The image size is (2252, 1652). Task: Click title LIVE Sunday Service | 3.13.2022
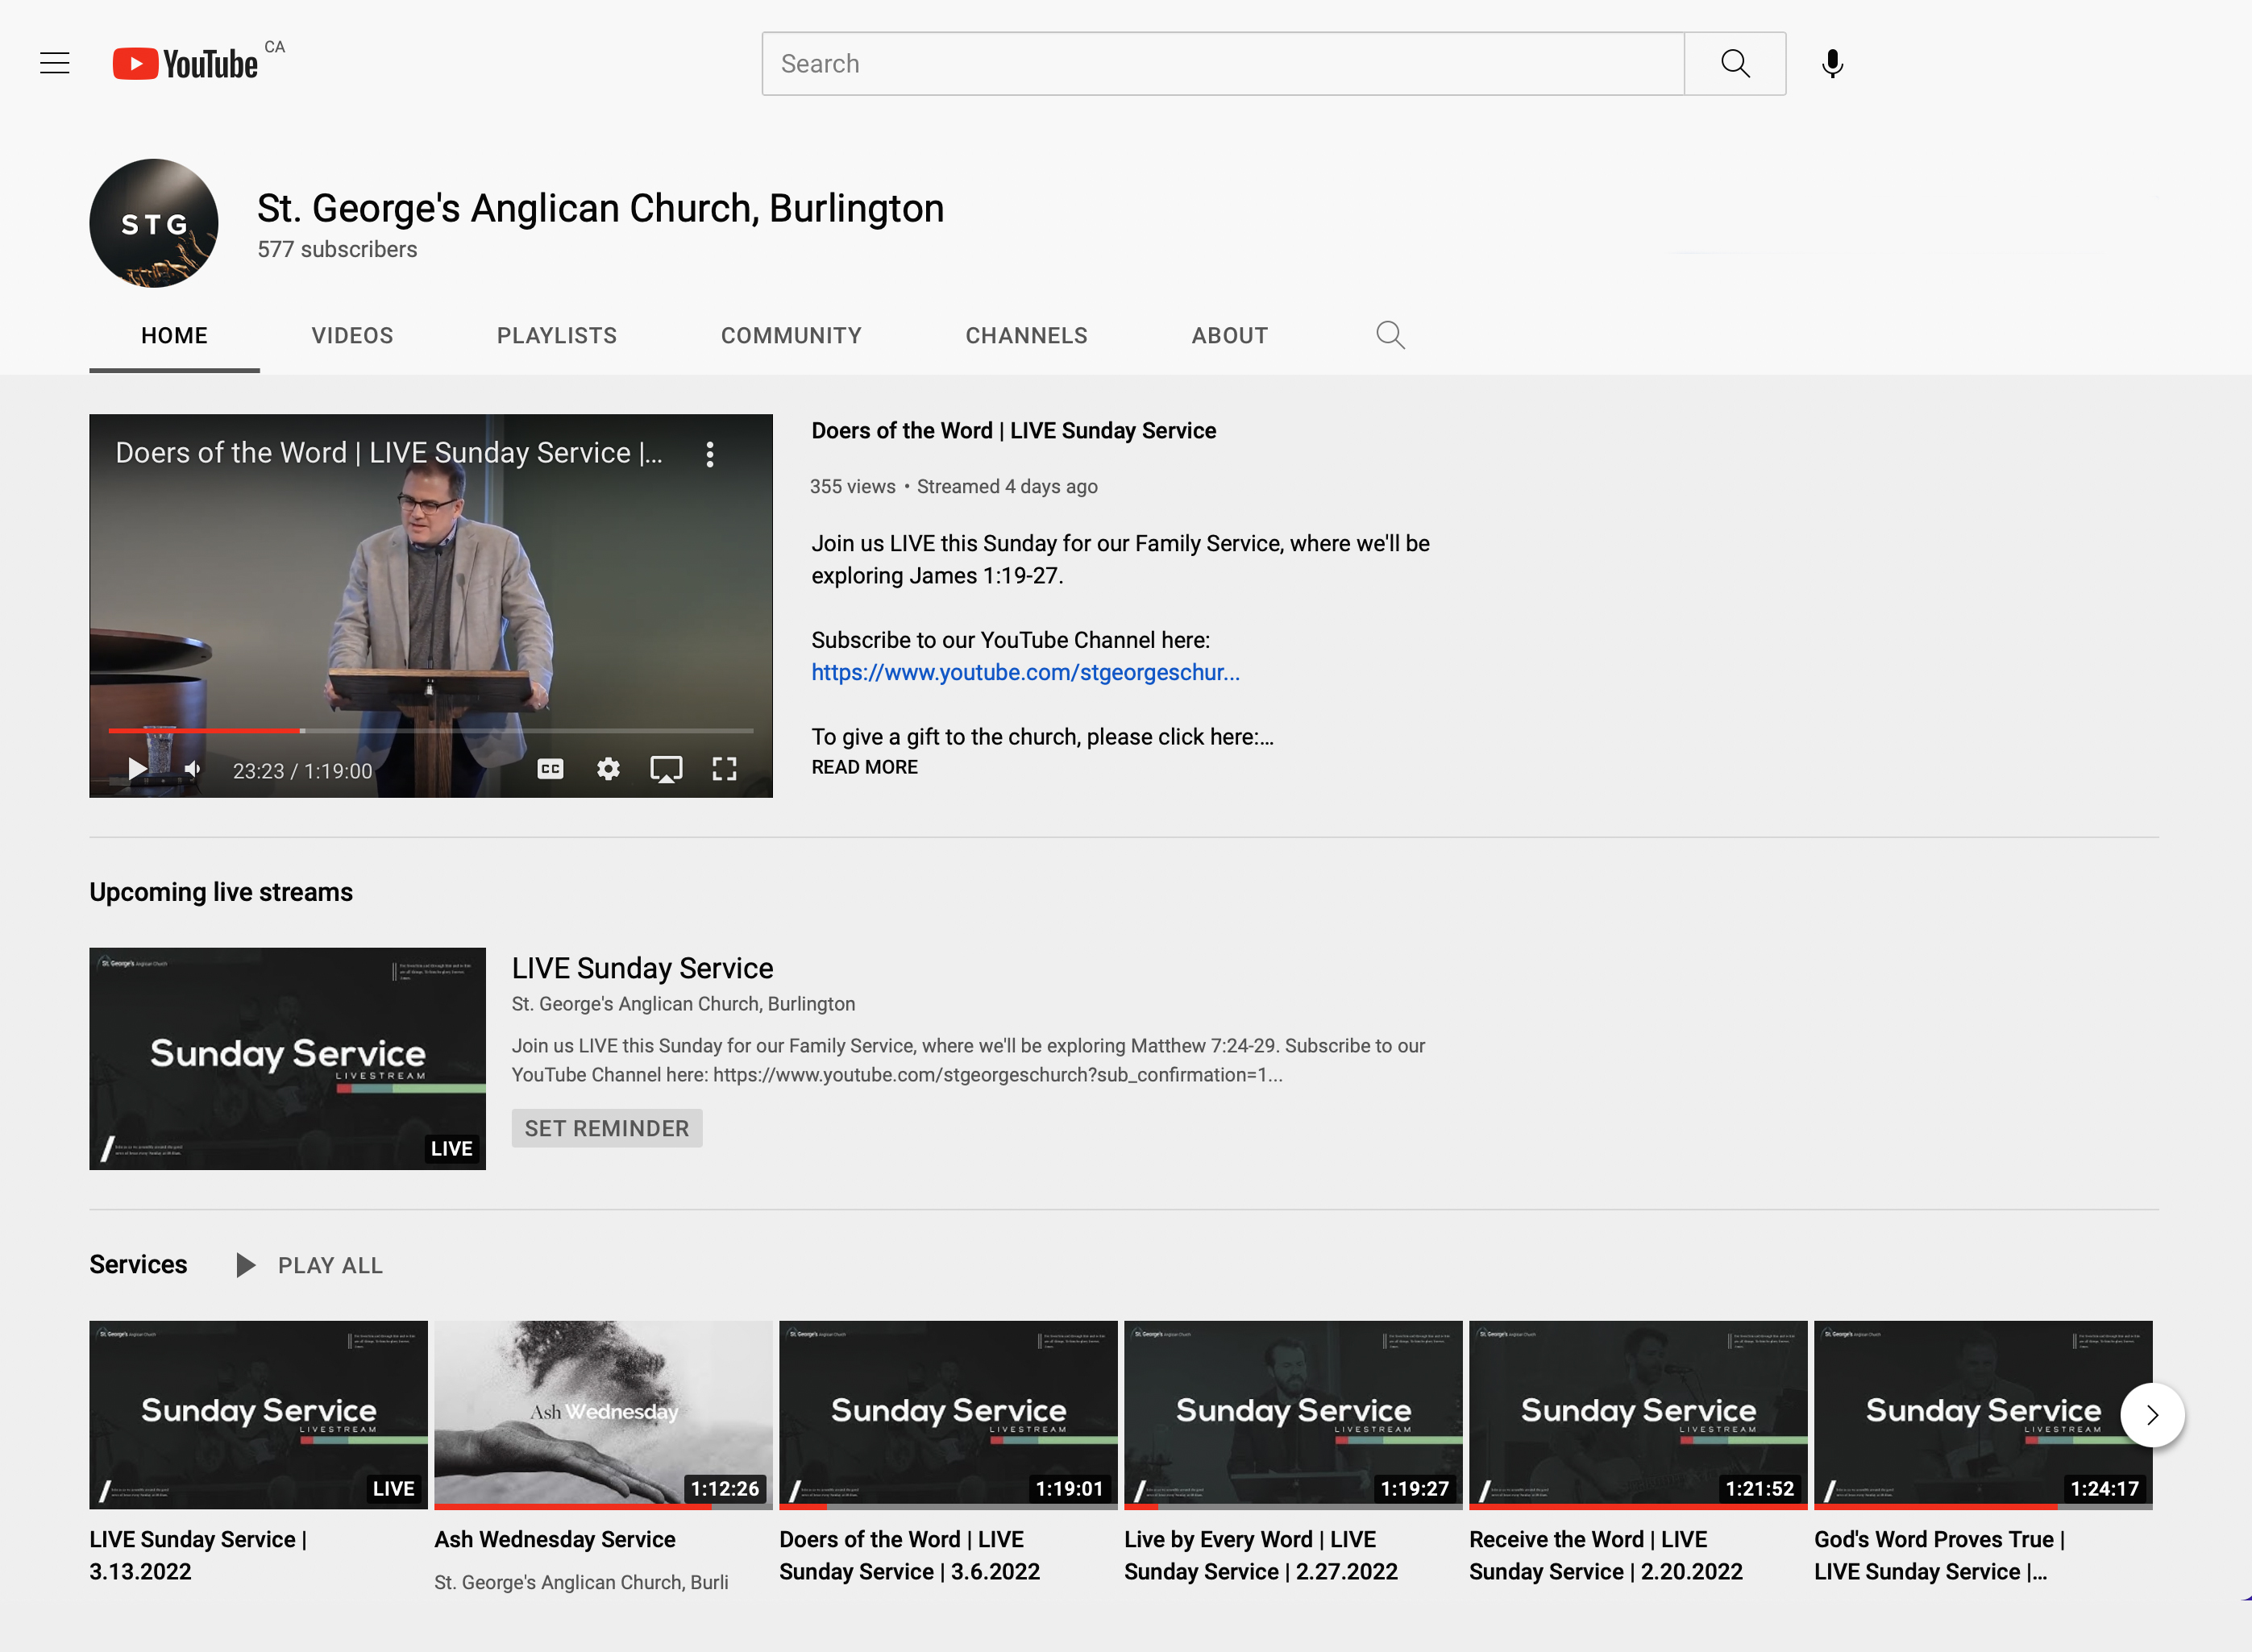198,1555
